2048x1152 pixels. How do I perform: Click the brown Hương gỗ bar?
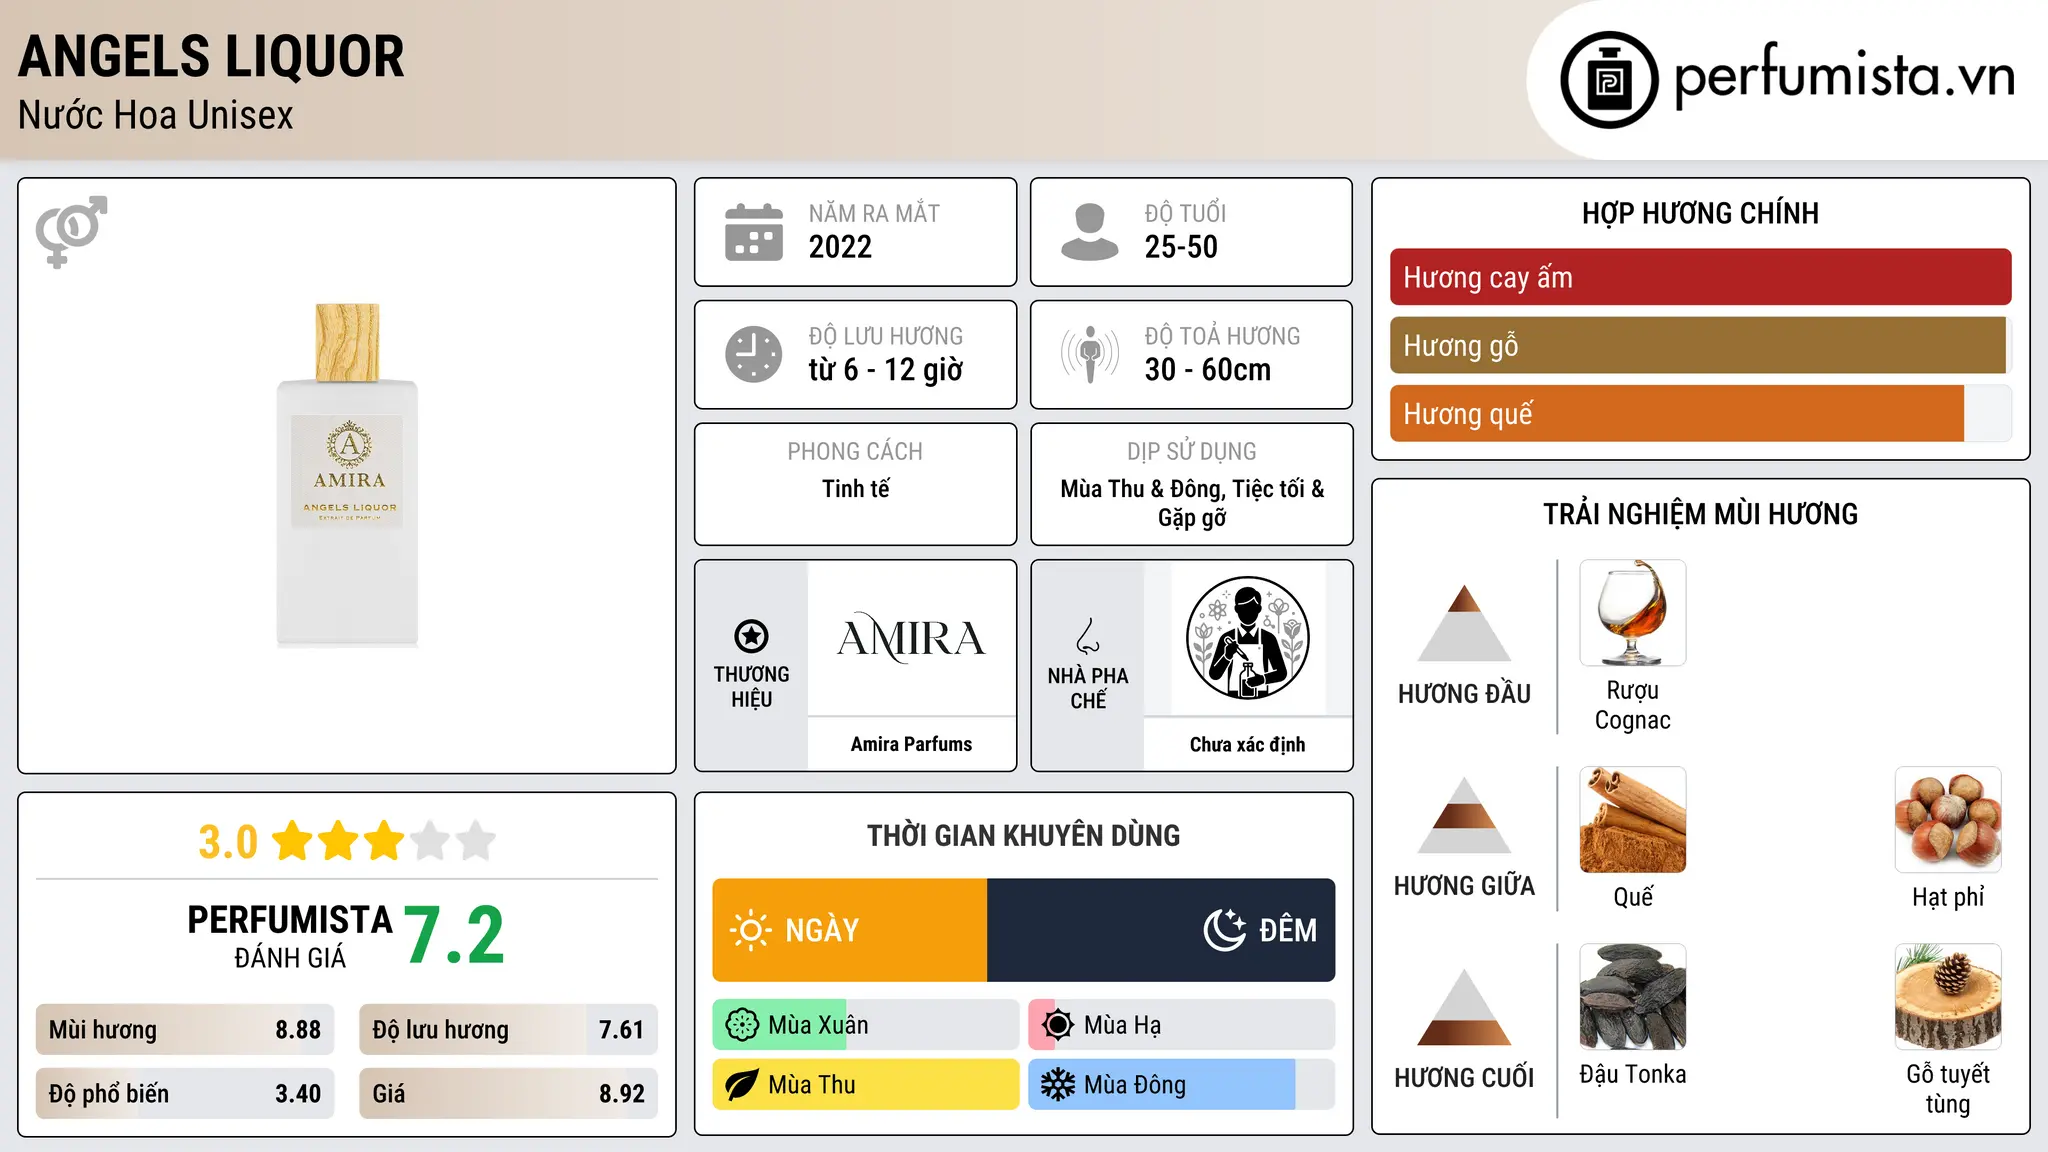[1698, 345]
